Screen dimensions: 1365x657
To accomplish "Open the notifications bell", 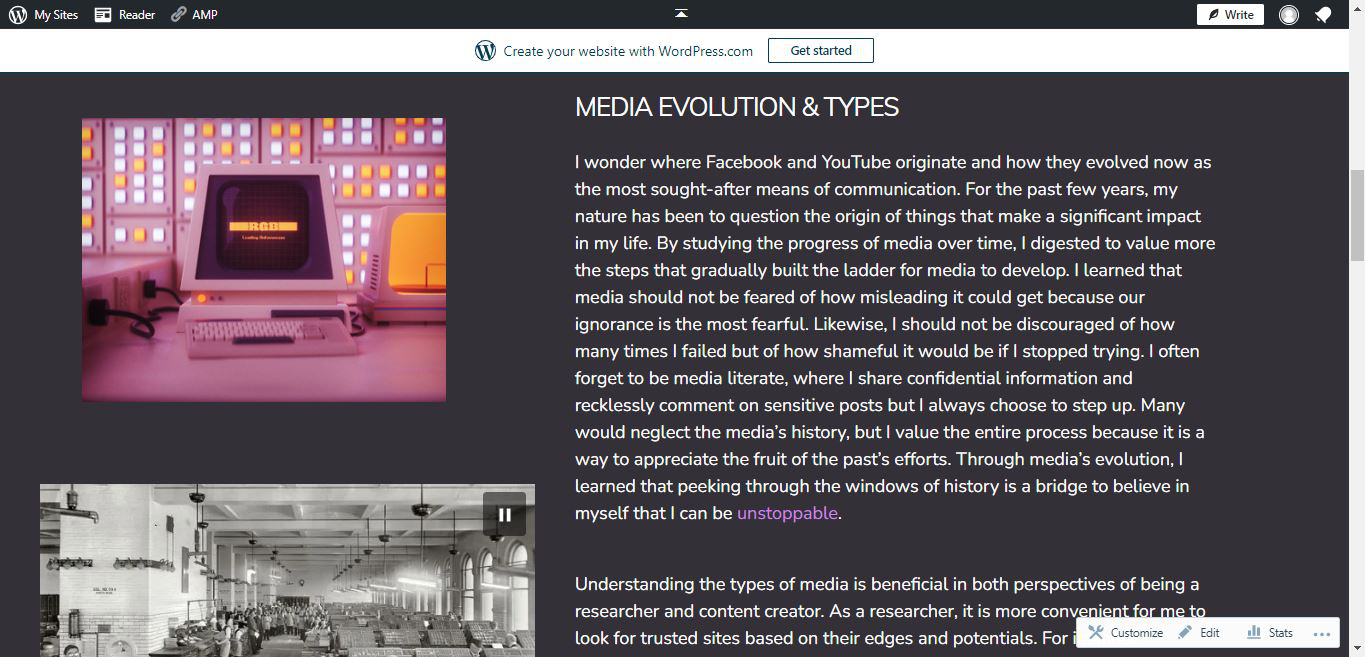I will [x=1323, y=15].
